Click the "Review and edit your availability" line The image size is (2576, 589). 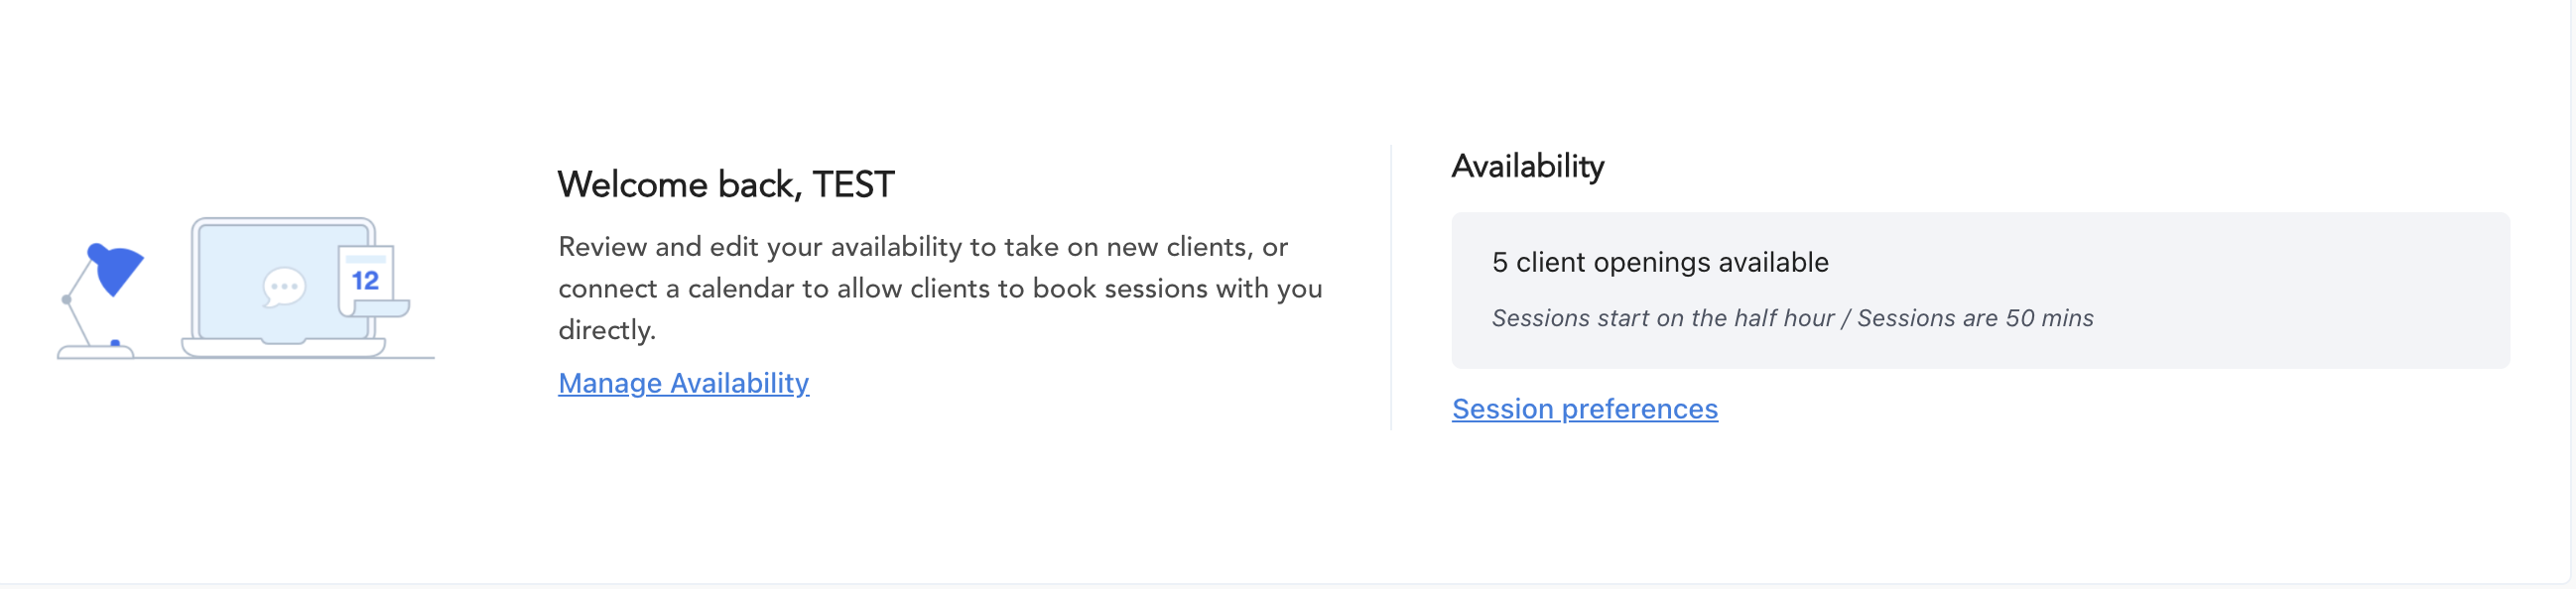tap(922, 246)
